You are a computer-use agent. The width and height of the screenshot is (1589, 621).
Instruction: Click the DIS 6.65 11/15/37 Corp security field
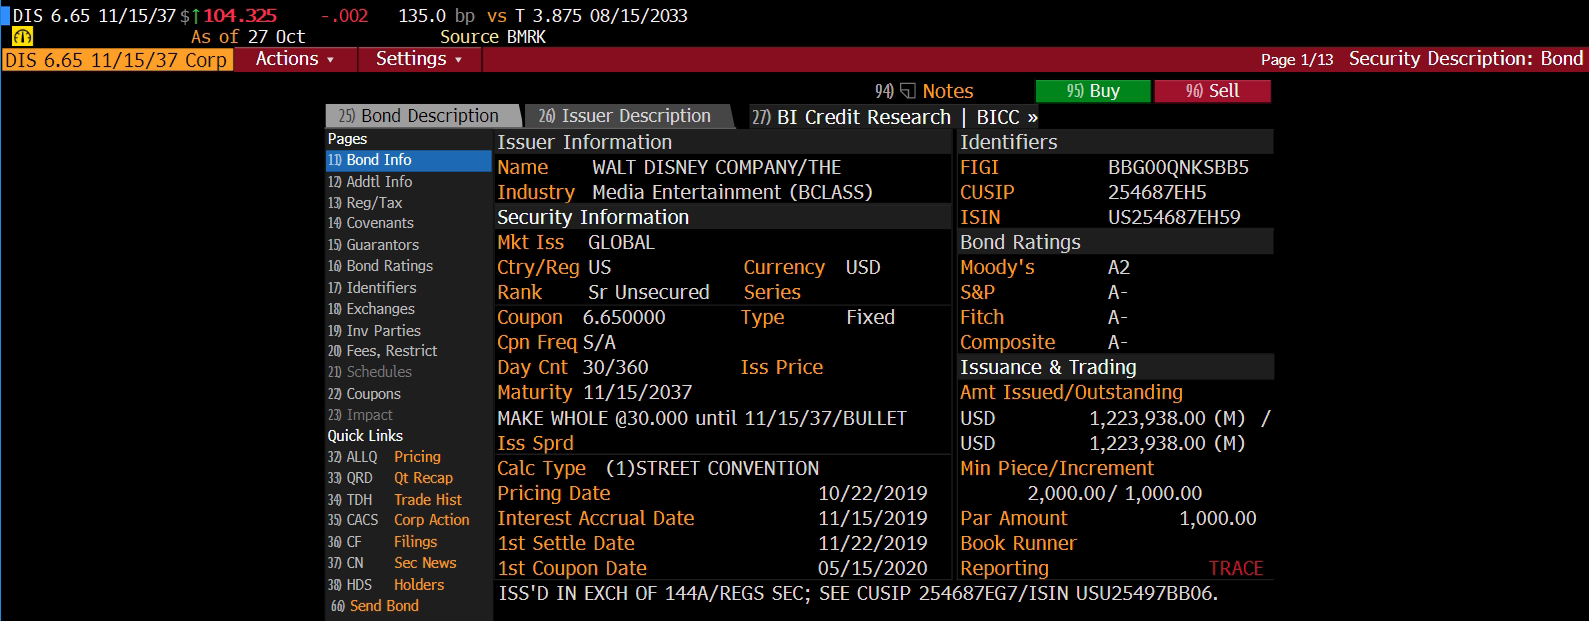117,60
